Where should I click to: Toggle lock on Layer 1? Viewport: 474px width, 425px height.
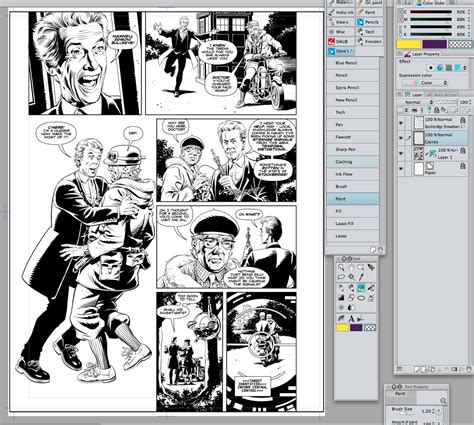(463, 151)
